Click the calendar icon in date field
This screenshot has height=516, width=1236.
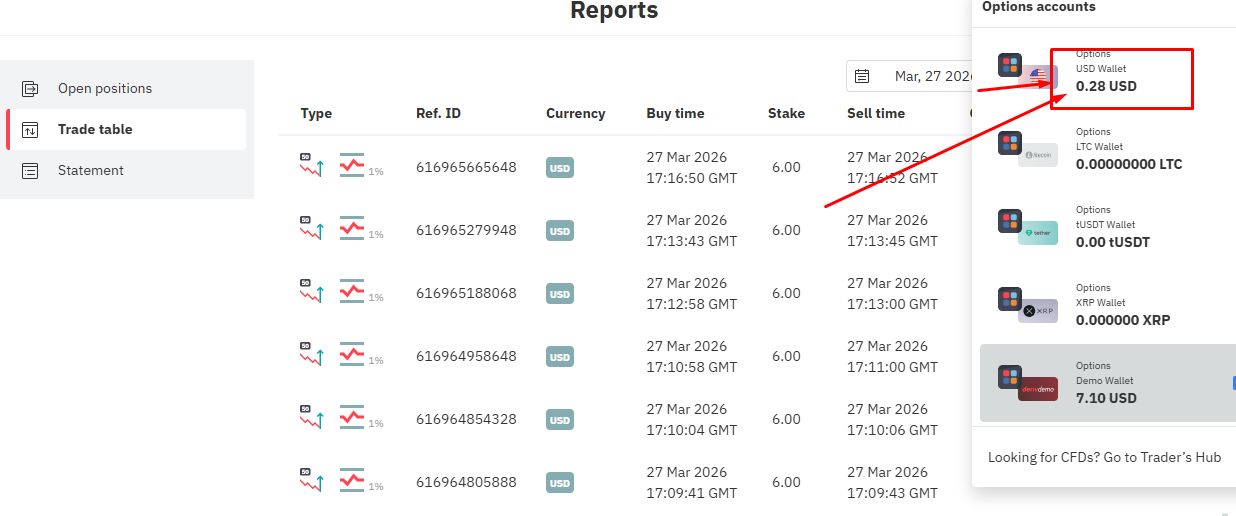click(862, 76)
